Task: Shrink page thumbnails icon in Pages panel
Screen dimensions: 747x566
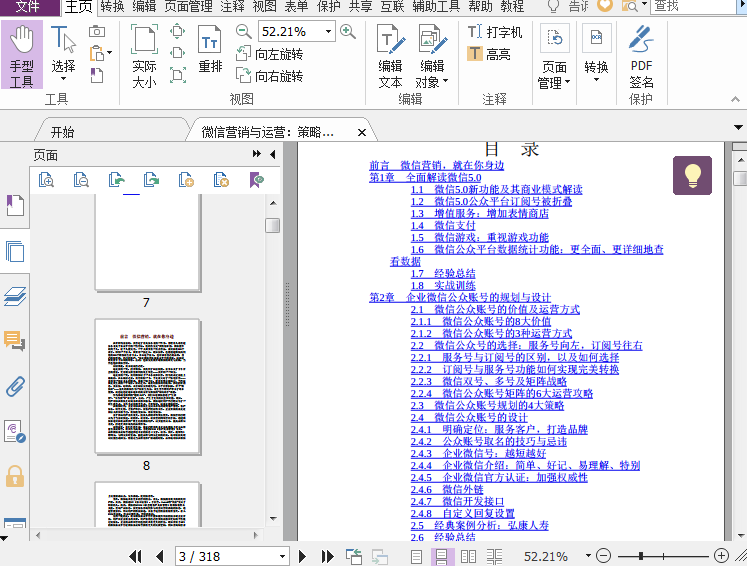Action: coord(81,180)
